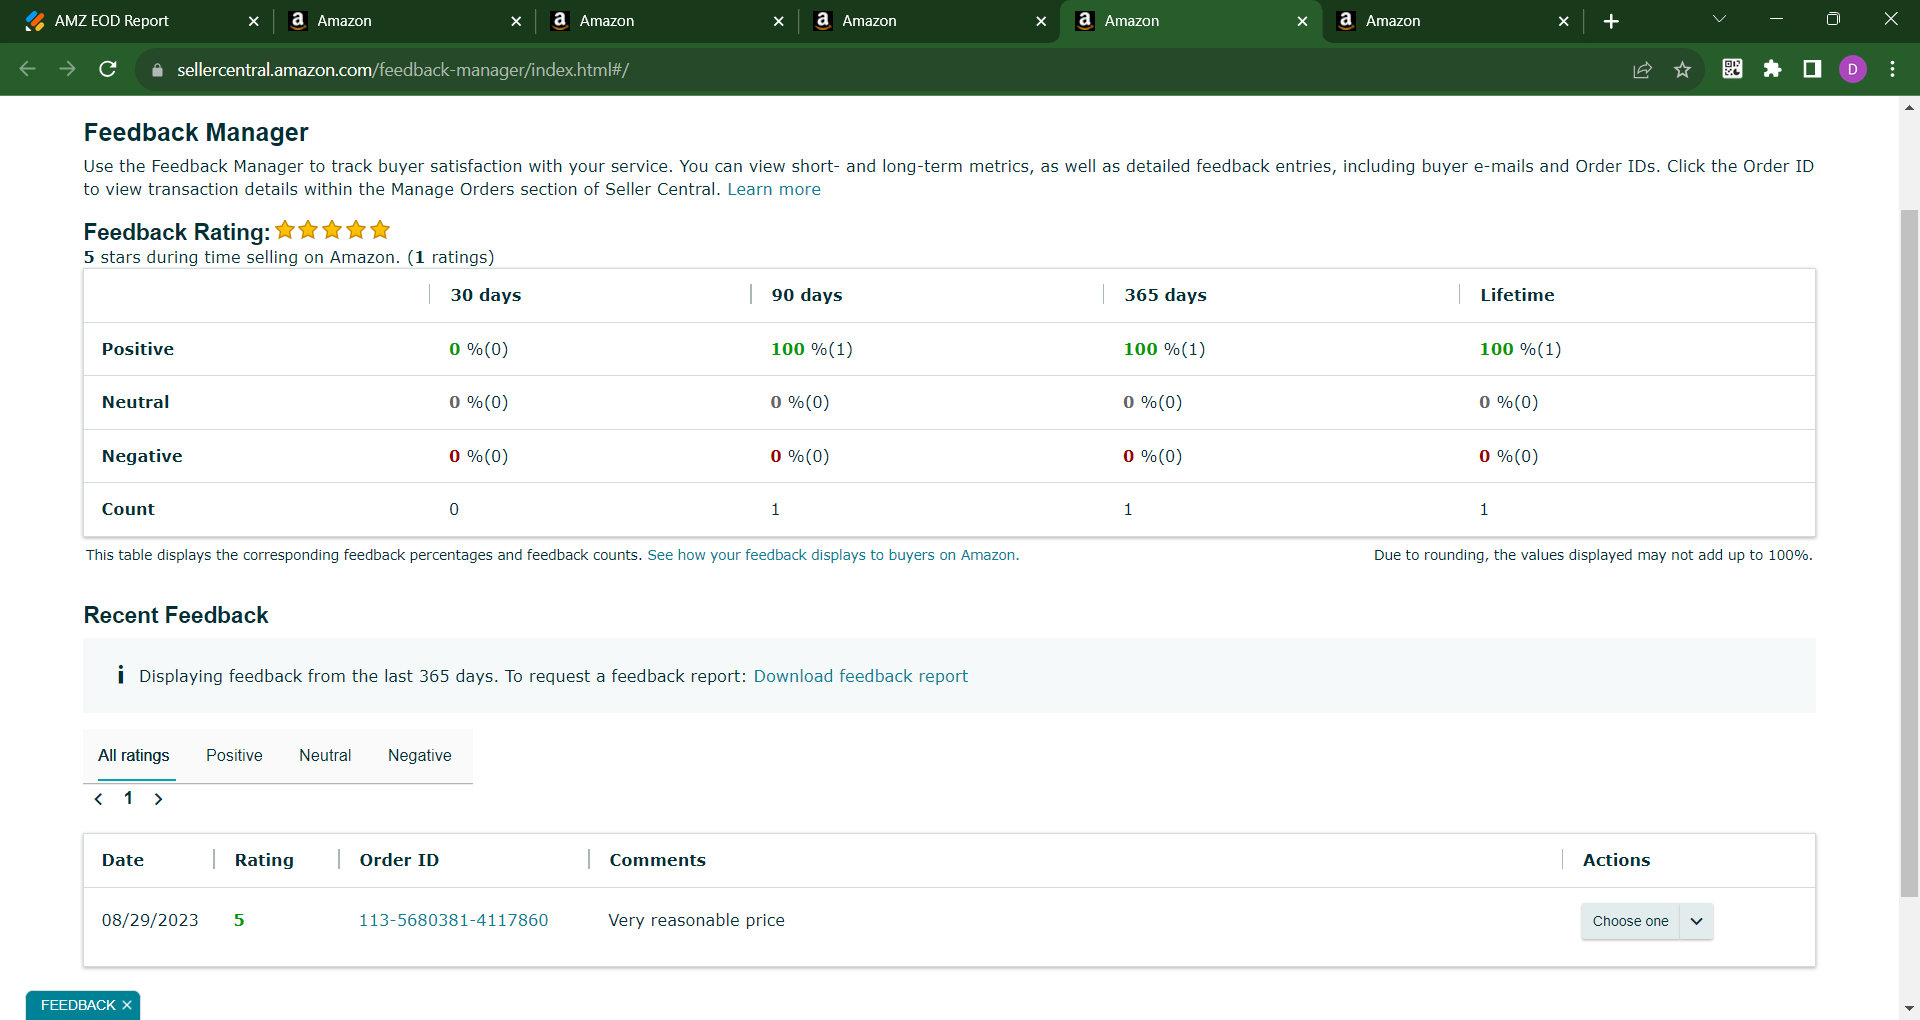Open a new browser tab
The height and width of the screenshot is (1020, 1920).
pos(1611,21)
